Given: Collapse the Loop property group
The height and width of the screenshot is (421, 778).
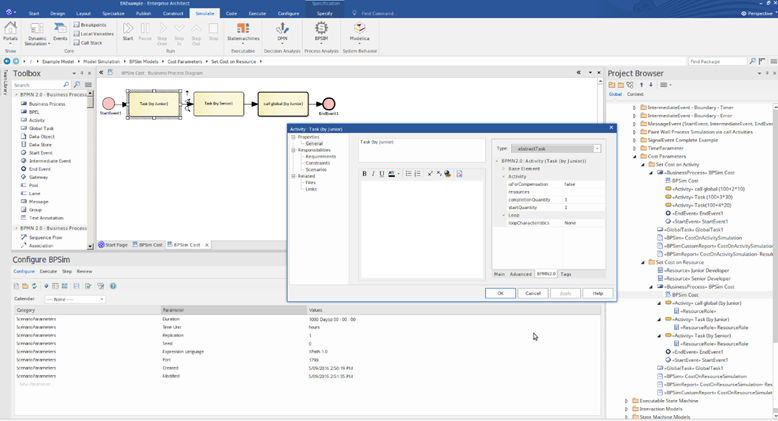Looking at the screenshot, I should pyautogui.click(x=503, y=215).
